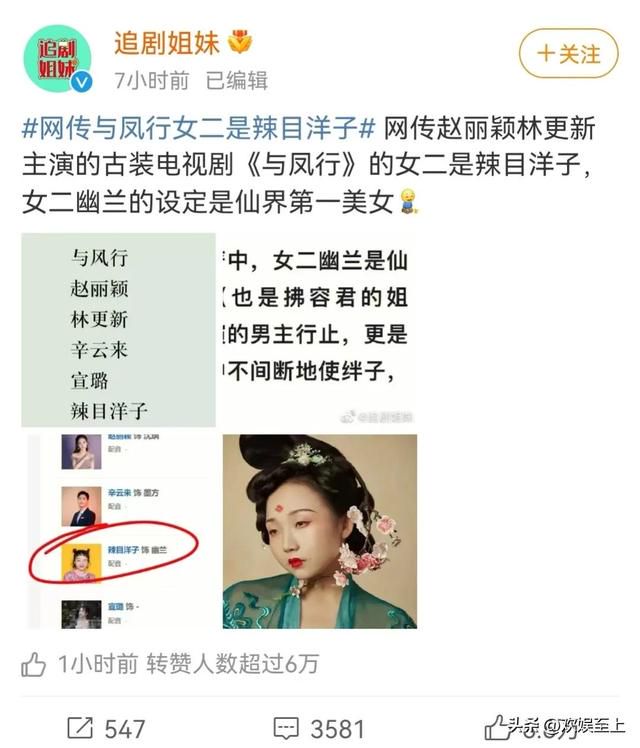Tap the 547 repost count
Image resolution: width=640 pixels, height=748 pixels.
pos(125,729)
